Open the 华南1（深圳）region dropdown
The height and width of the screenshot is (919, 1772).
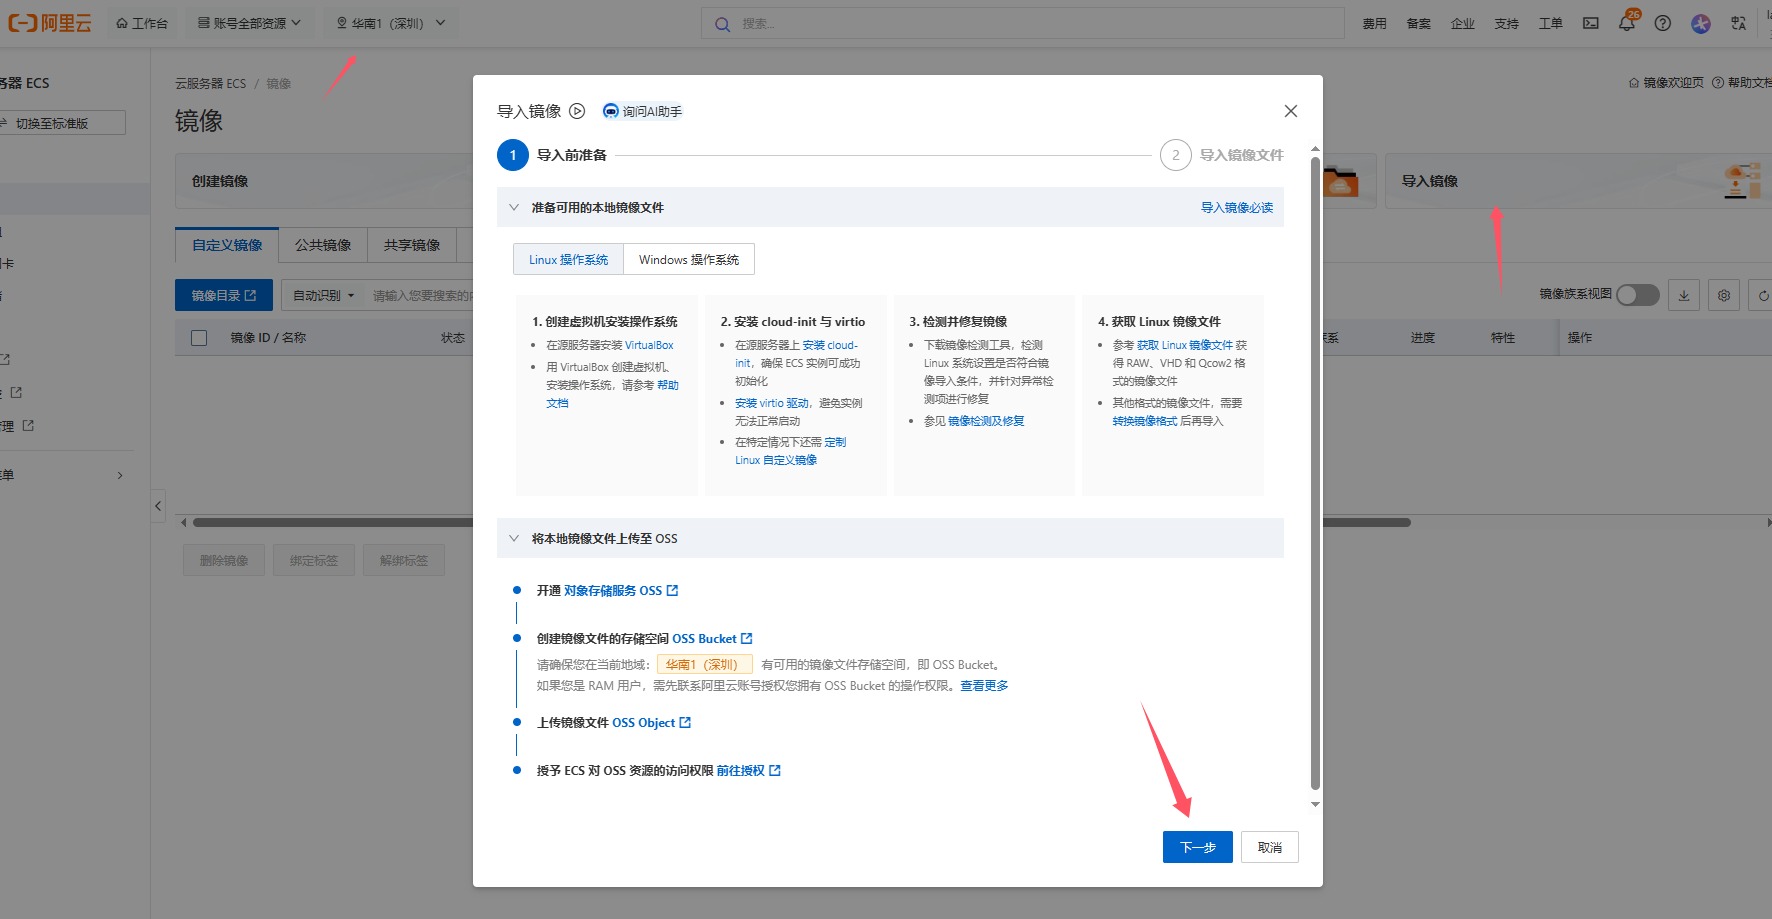coord(391,23)
